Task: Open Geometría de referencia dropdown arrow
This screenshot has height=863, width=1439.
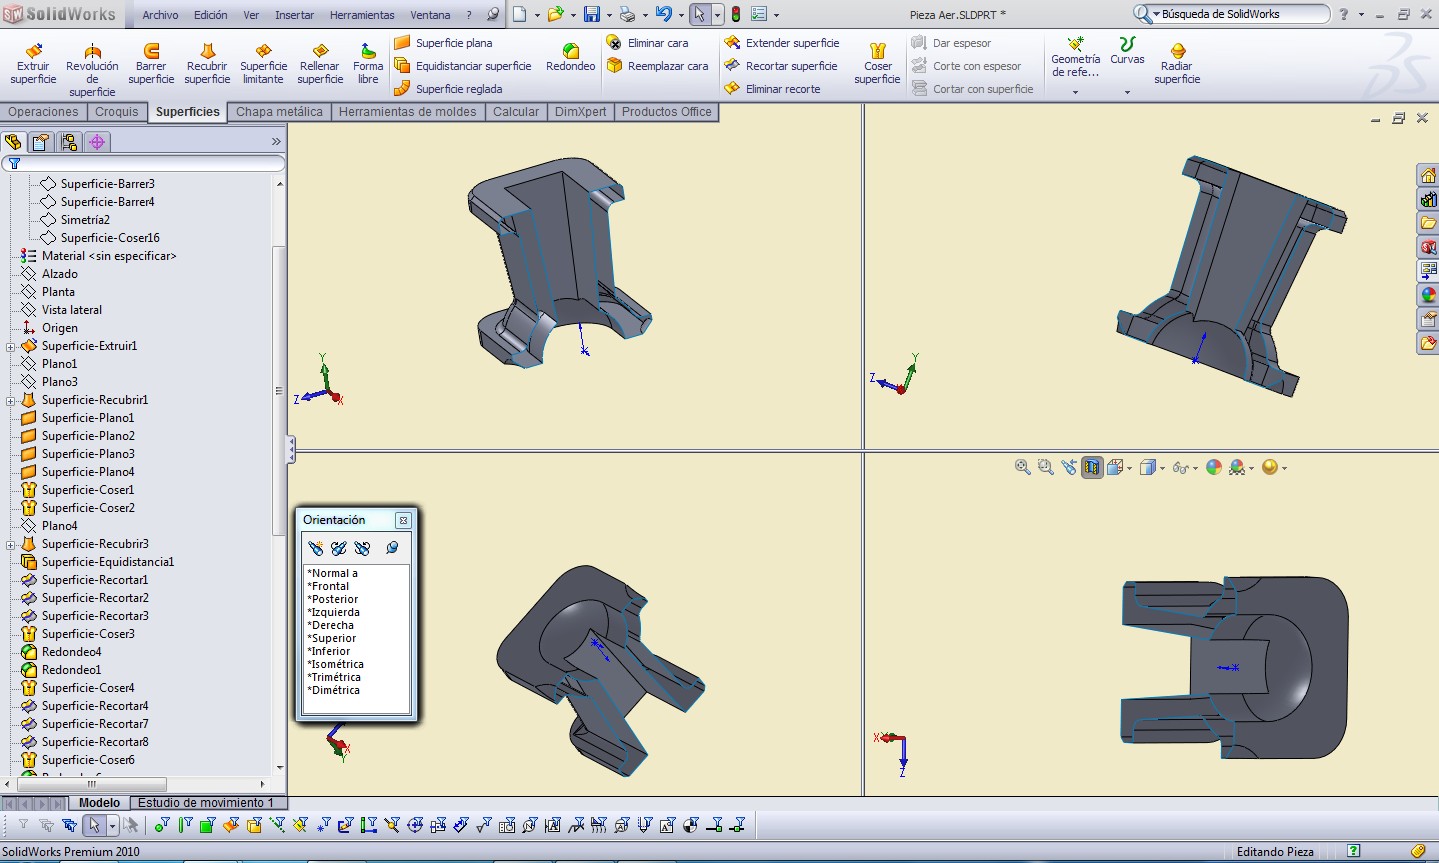Action: coord(1075,92)
